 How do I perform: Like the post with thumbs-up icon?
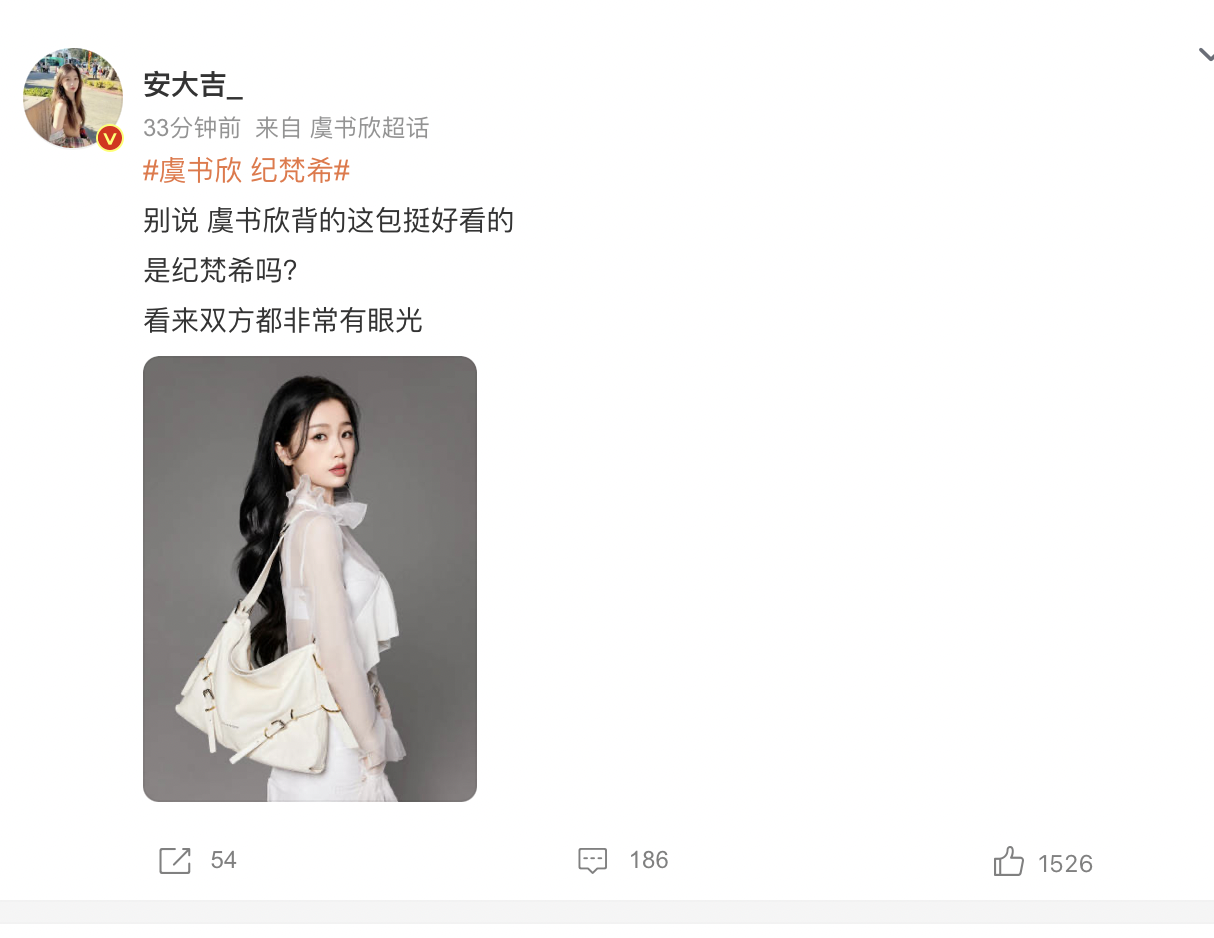1009,861
